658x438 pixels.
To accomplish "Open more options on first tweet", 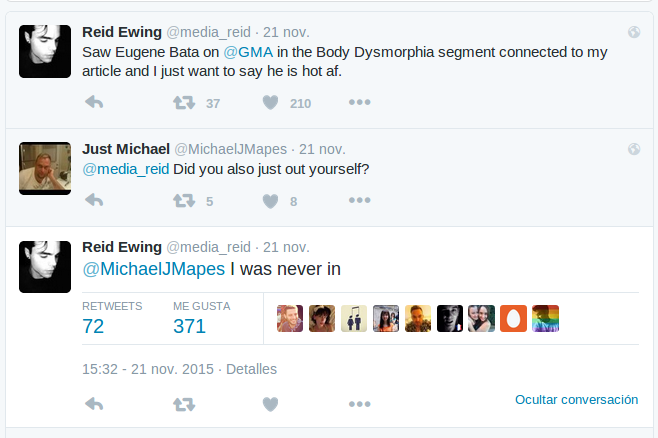I will tap(359, 103).
